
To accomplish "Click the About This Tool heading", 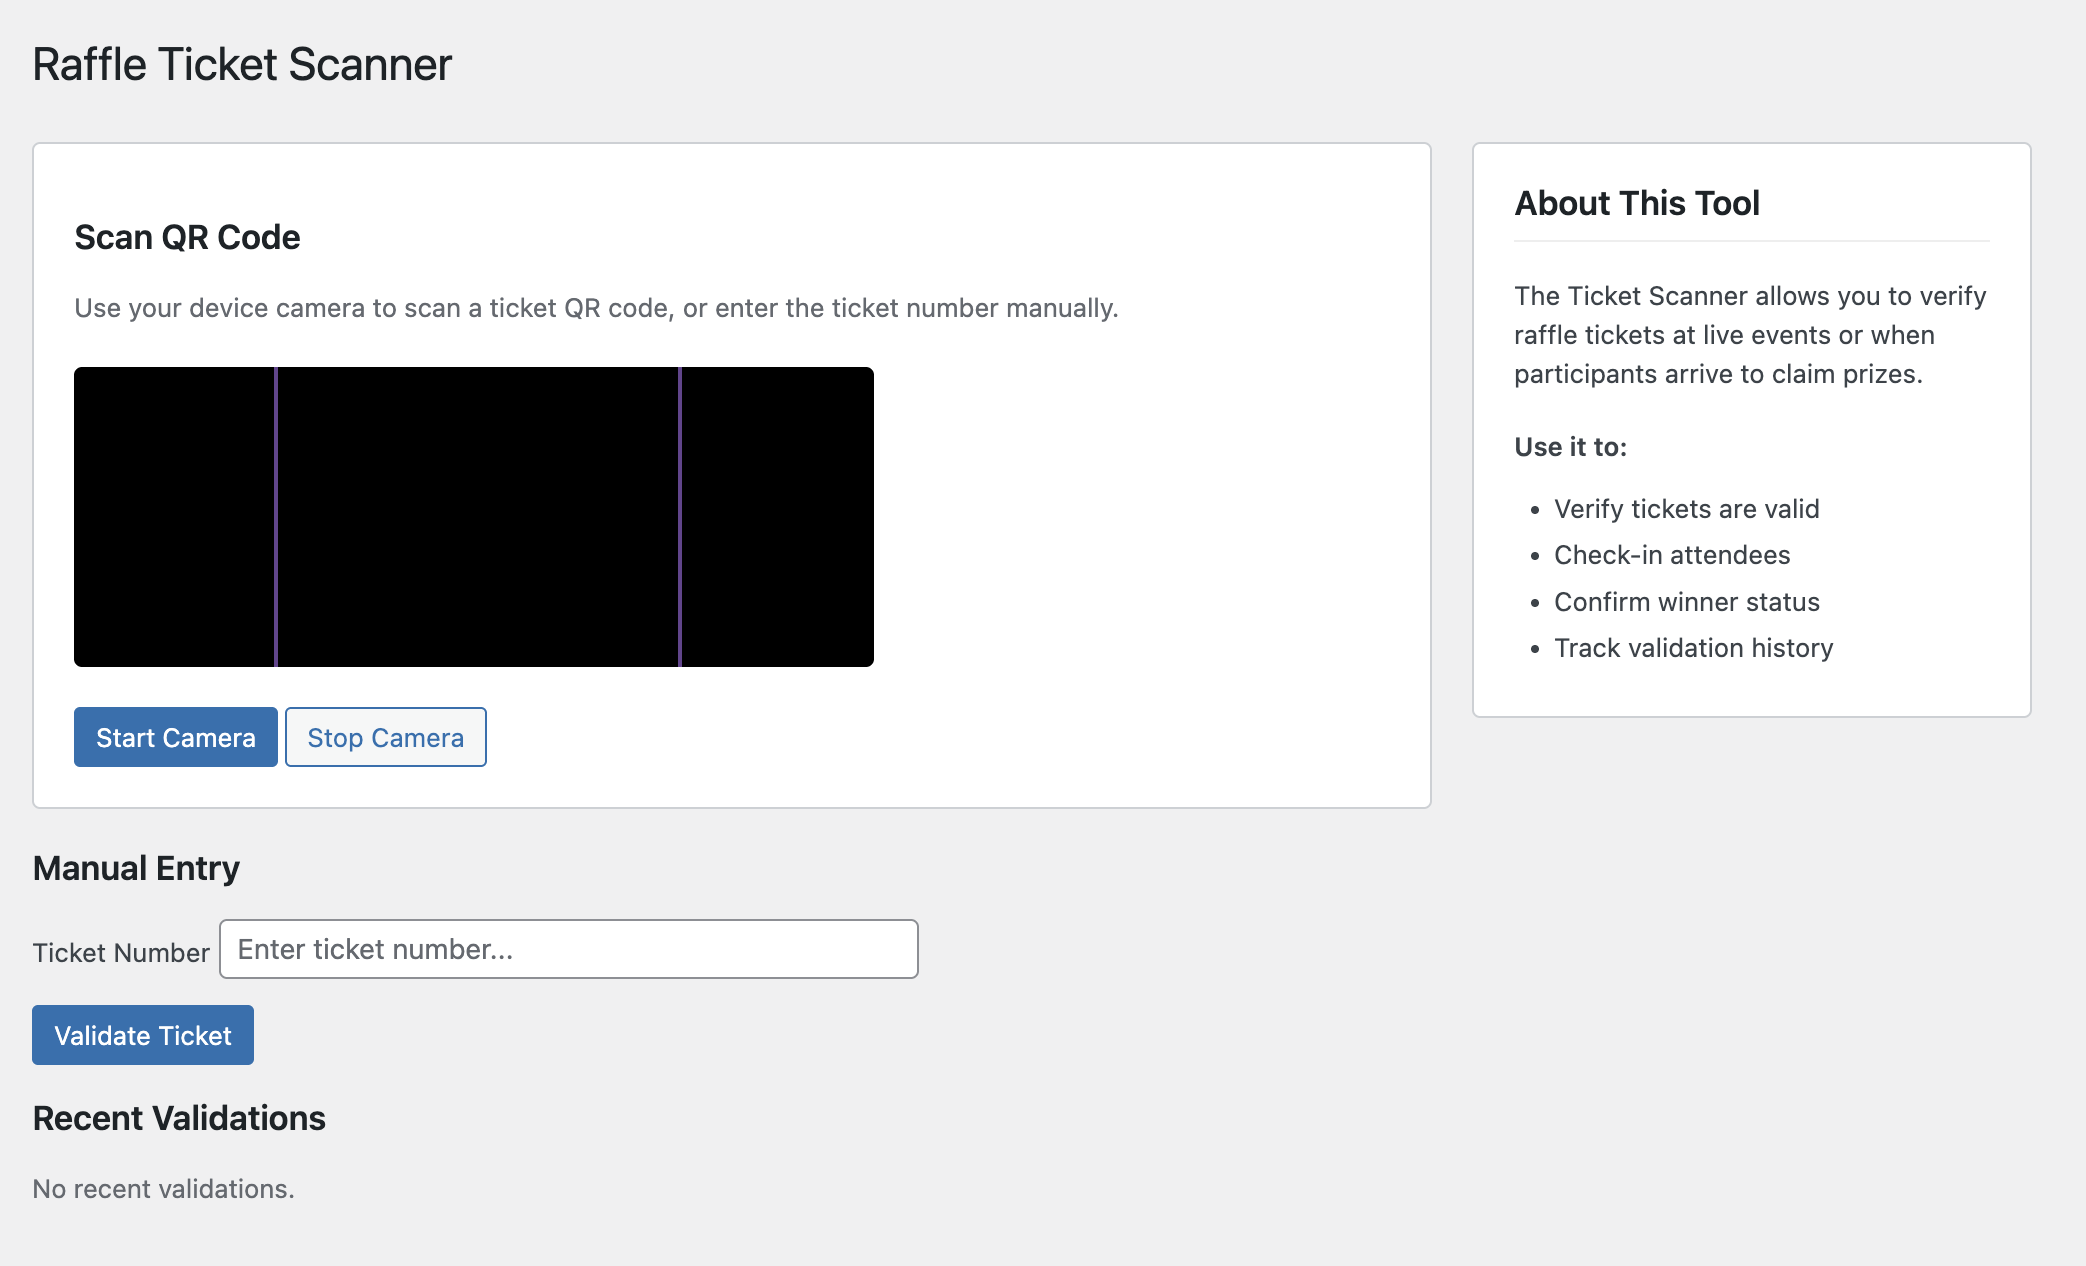I will pos(1637,203).
